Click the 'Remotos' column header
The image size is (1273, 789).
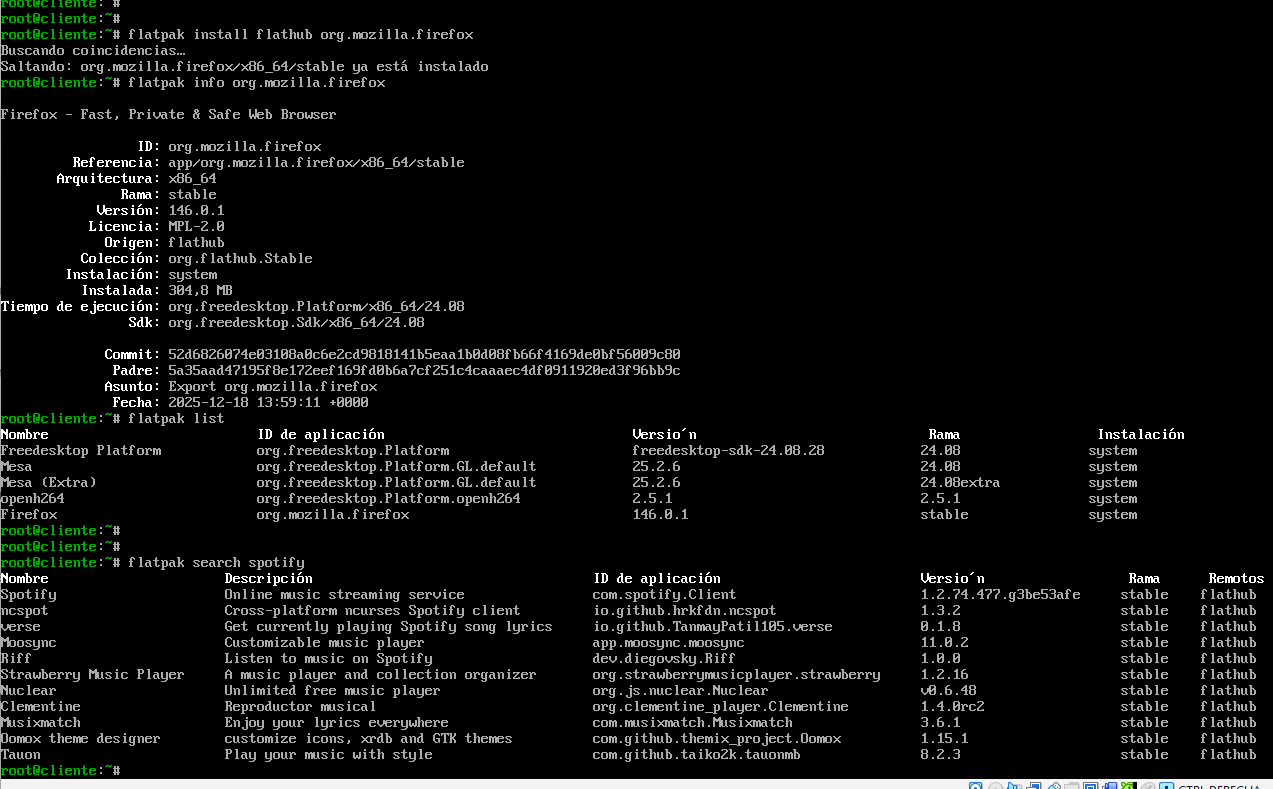pos(1236,578)
